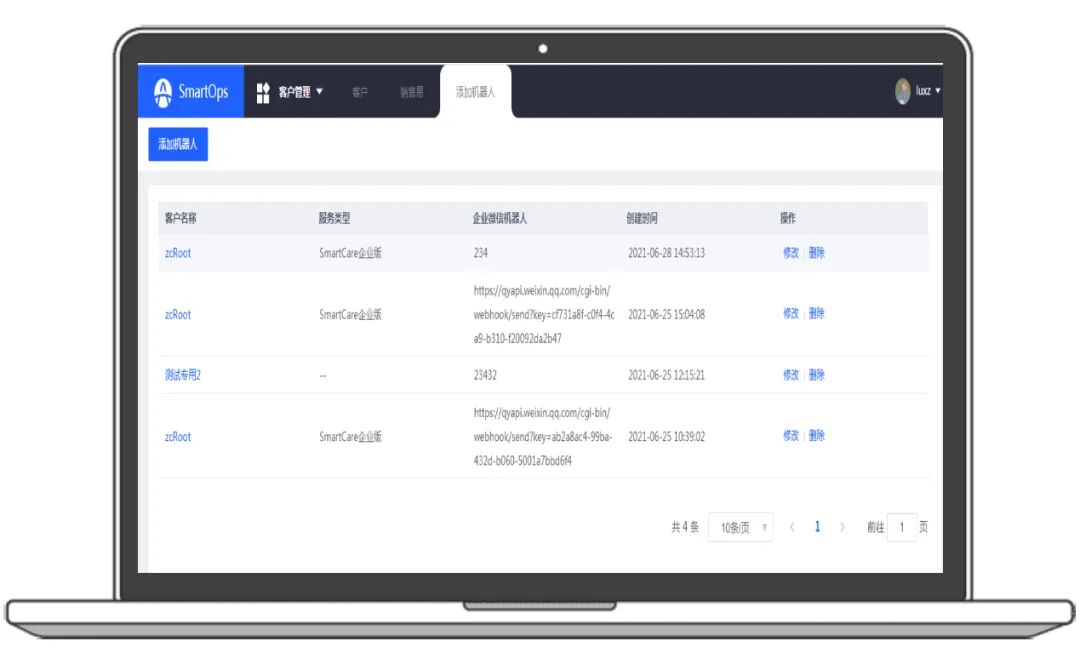This screenshot has width=1080, height=664.
Task: Select the 添加机器人 tab
Action: pos(475,92)
